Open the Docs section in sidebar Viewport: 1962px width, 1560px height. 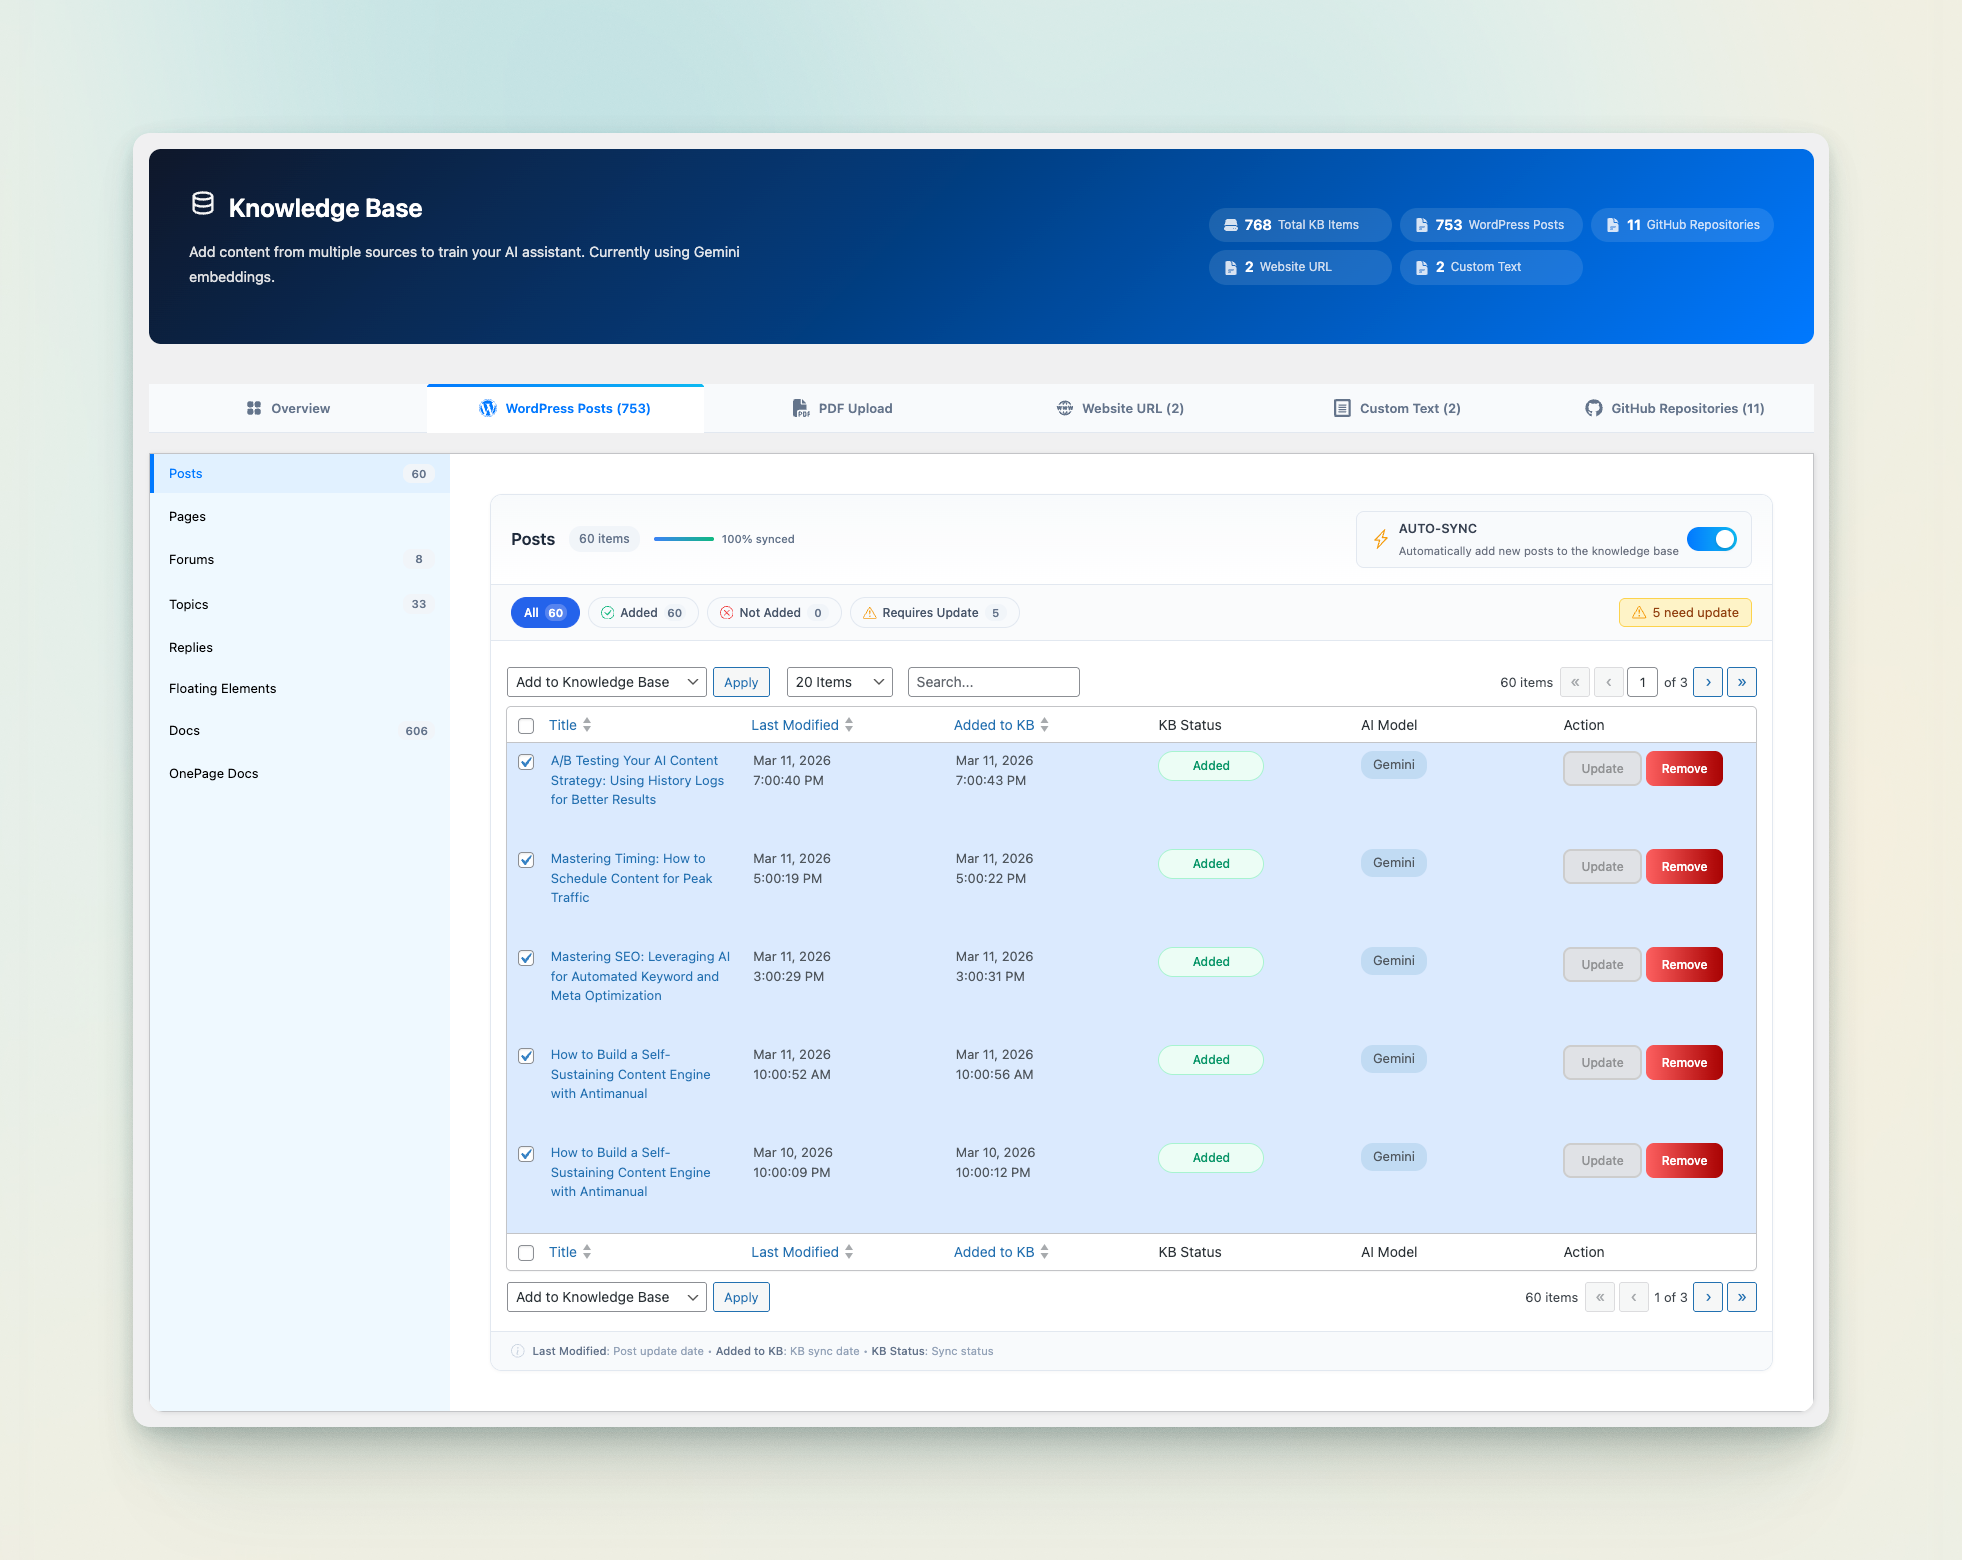point(185,731)
